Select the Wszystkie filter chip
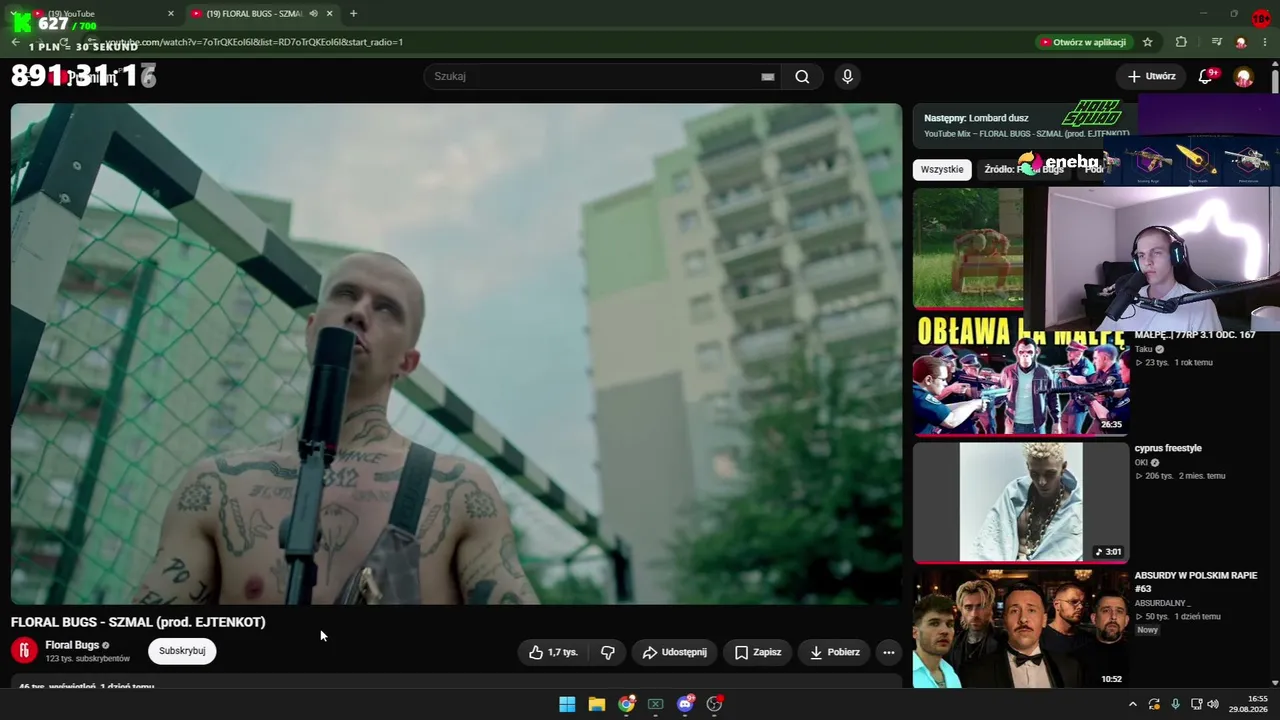The height and width of the screenshot is (720, 1280). (x=942, y=170)
